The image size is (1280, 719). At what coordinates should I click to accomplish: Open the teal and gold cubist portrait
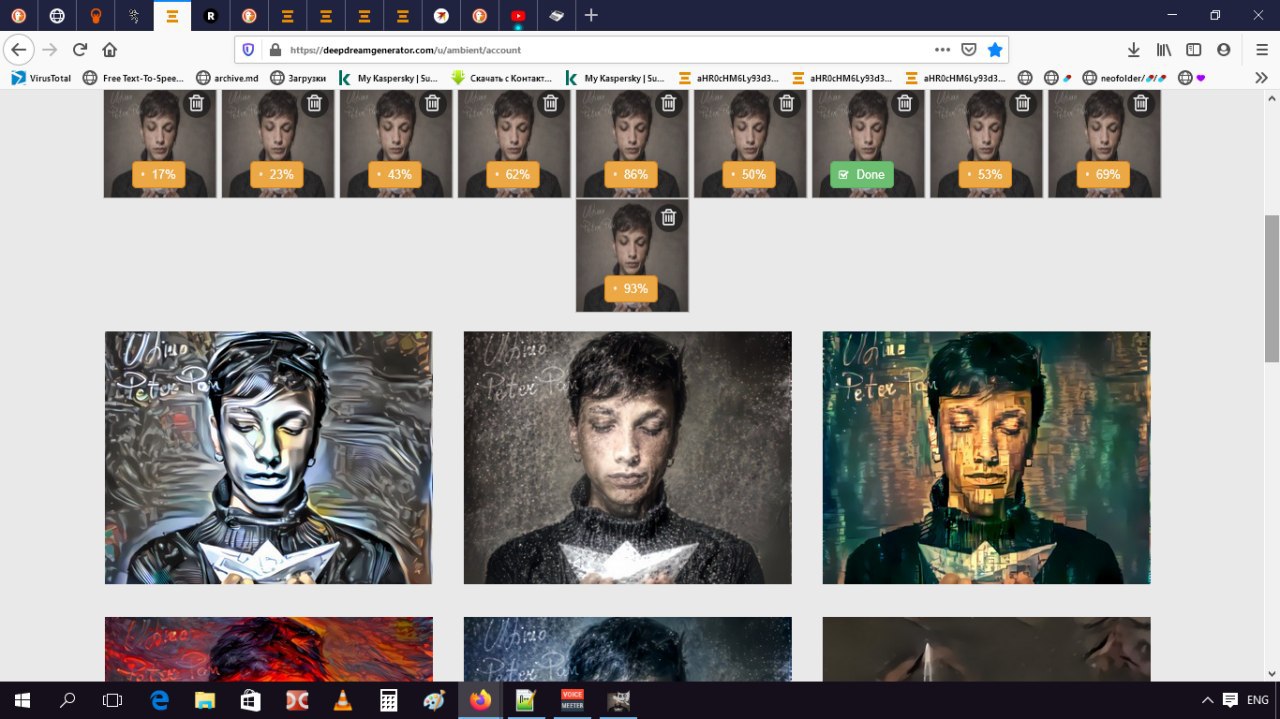[x=987, y=458]
